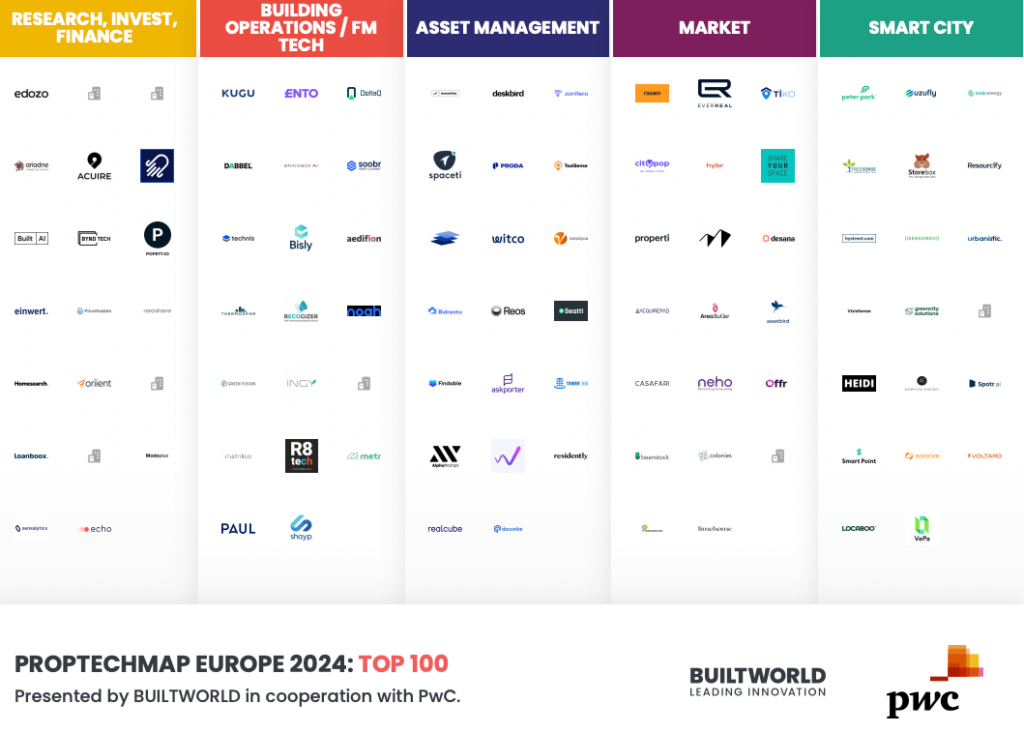Select the technis logo
The width and height of the screenshot is (1024, 733).
click(238, 238)
